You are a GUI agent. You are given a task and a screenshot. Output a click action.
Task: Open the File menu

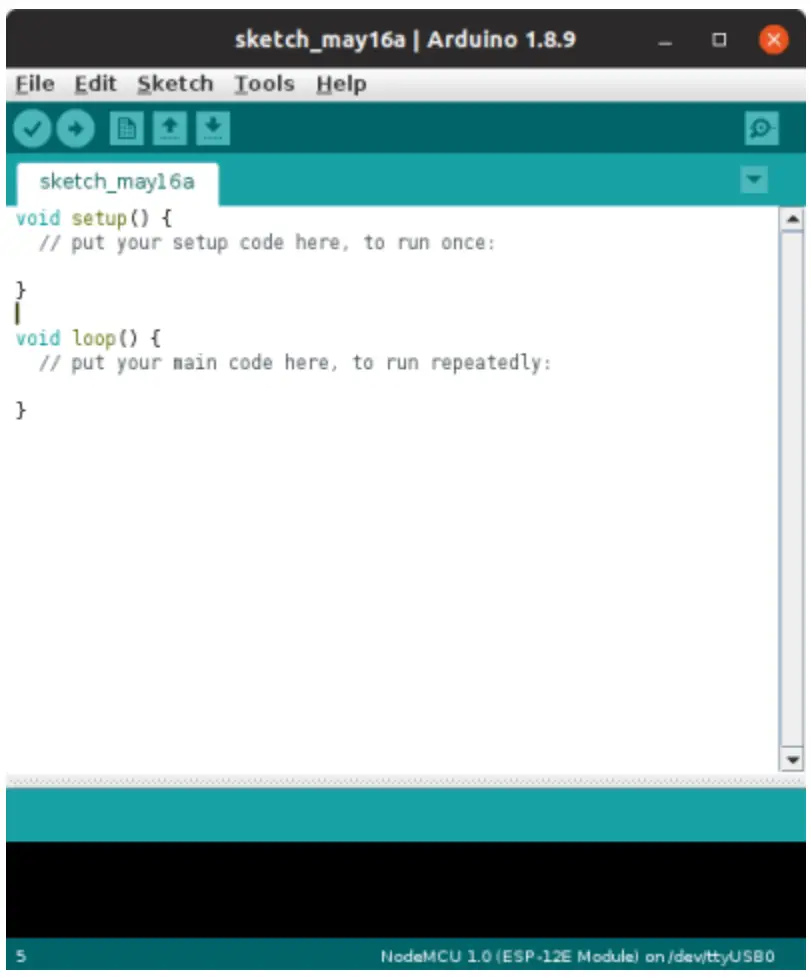[x=35, y=84]
